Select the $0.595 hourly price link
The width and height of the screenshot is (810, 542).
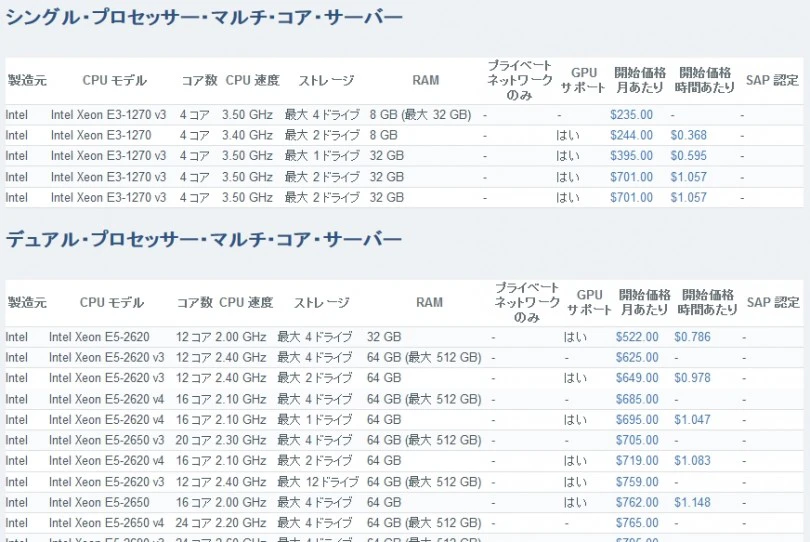[689, 156]
